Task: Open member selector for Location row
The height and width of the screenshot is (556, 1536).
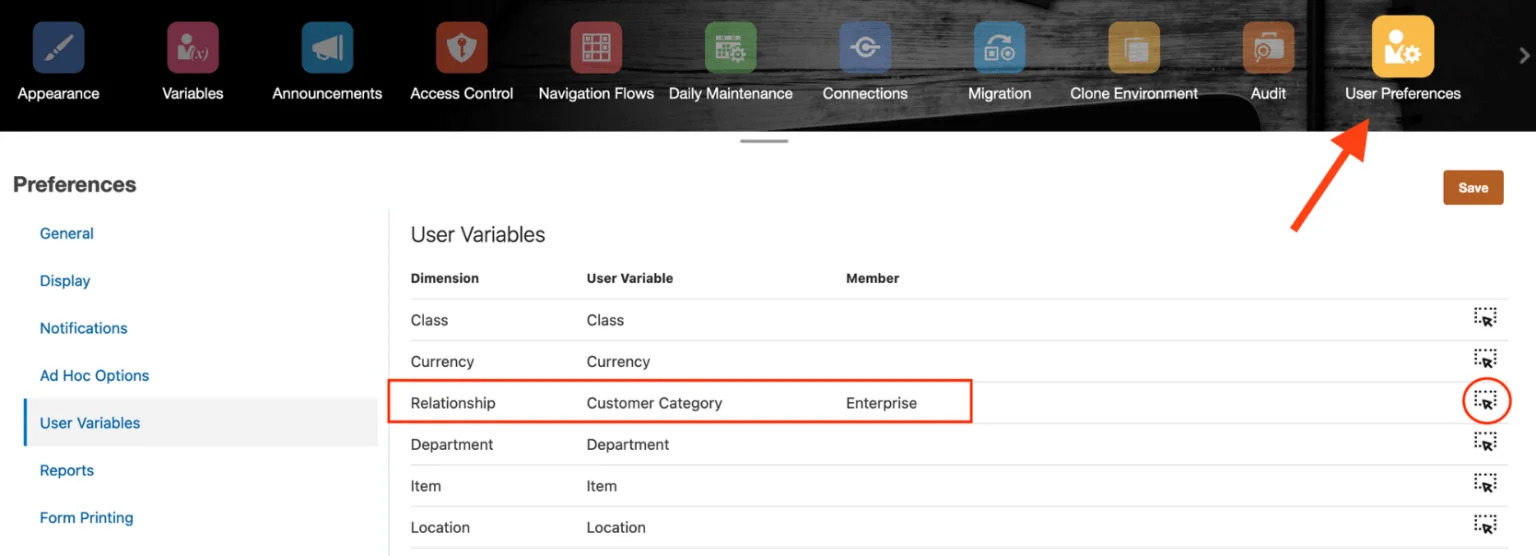Action: pos(1485,525)
